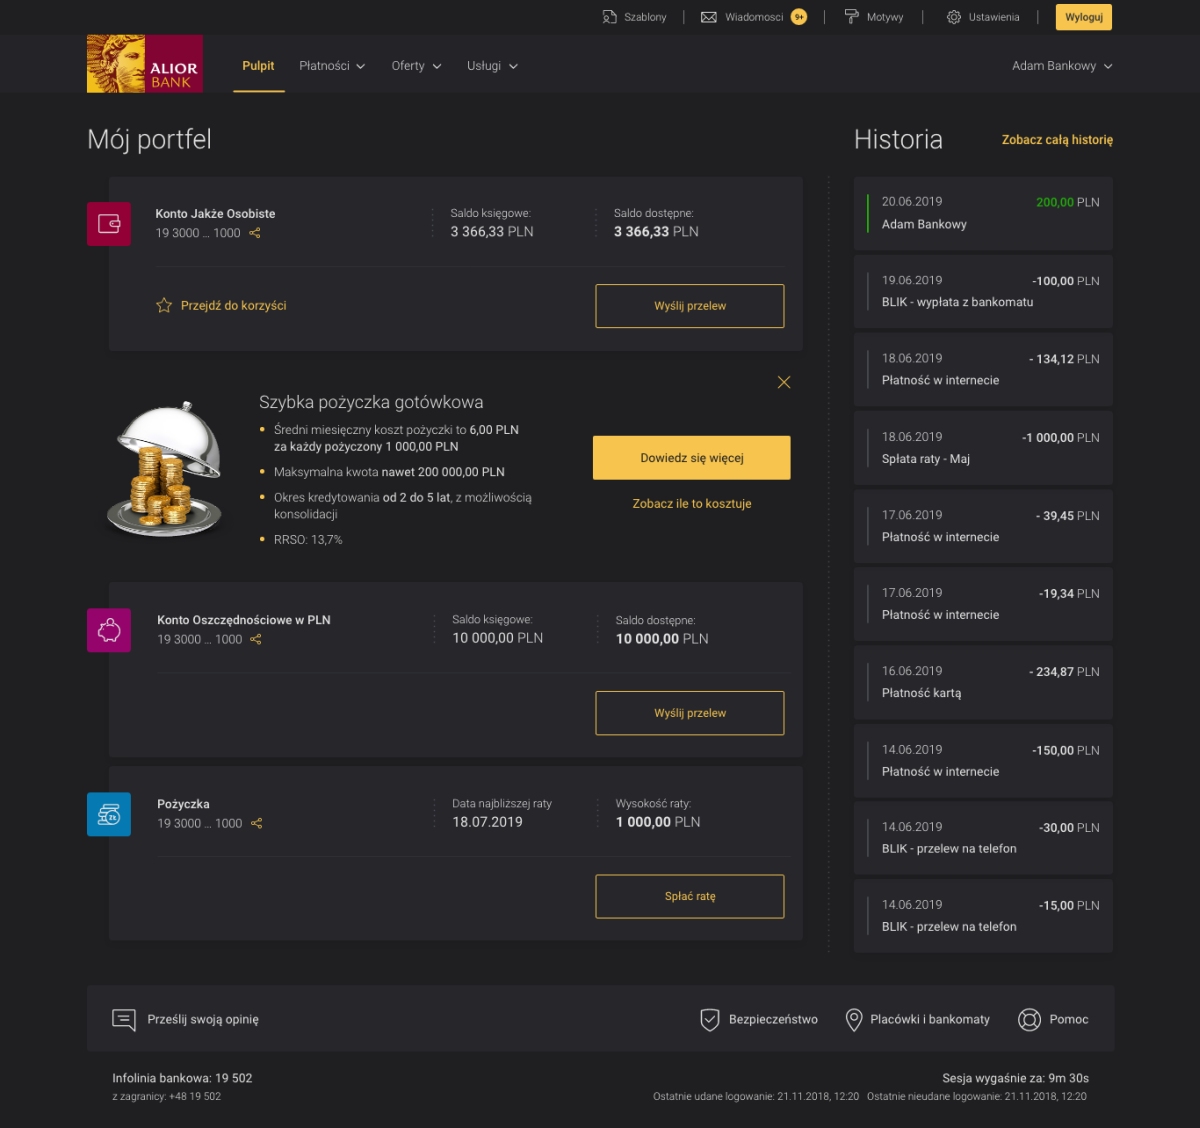The width and height of the screenshot is (1200, 1128).
Task: Open Wiadomości envelope icon
Action: tap(709, 17)
